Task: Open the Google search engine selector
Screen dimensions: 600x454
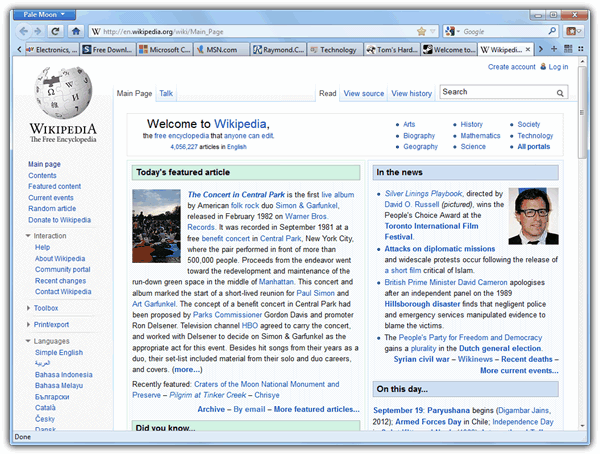Action: point(452,31)
